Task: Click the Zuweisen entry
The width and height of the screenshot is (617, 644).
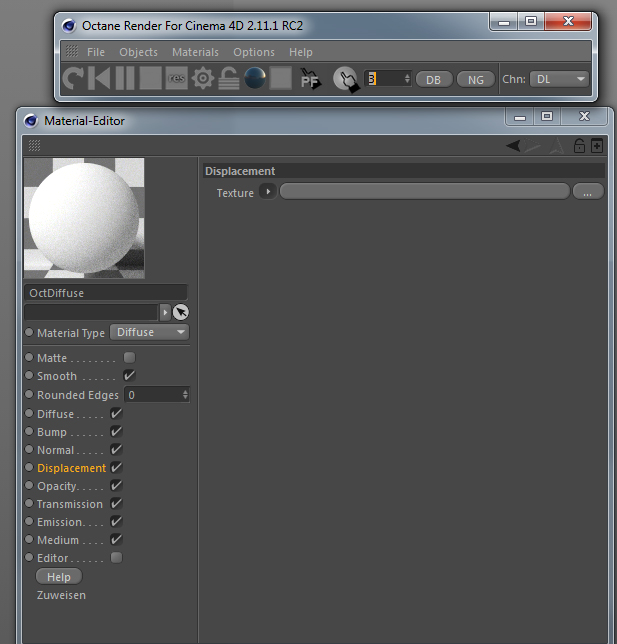Action: point(62,595)
